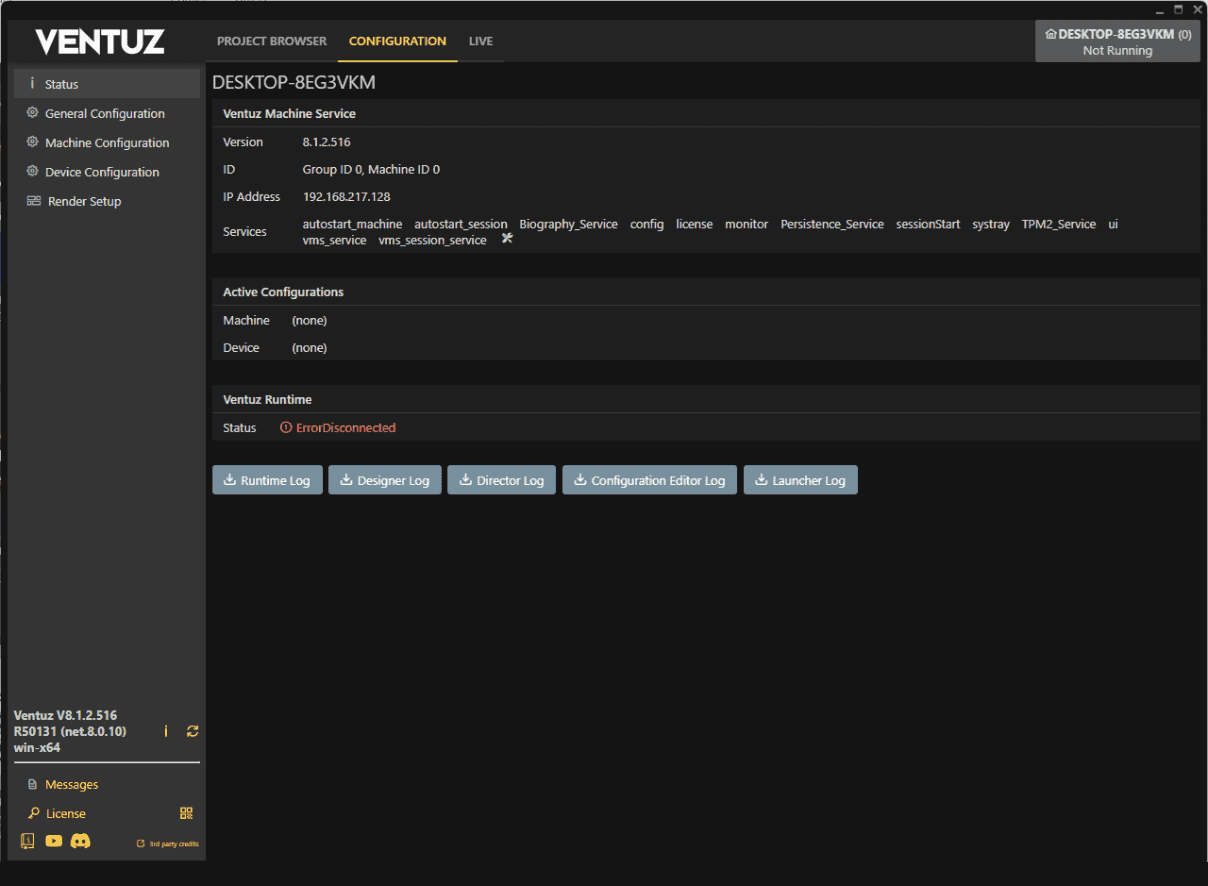The height and width of the screenshot is (886, 1208).
Task: Open the documentation book icon
Action: coord(27,841)
